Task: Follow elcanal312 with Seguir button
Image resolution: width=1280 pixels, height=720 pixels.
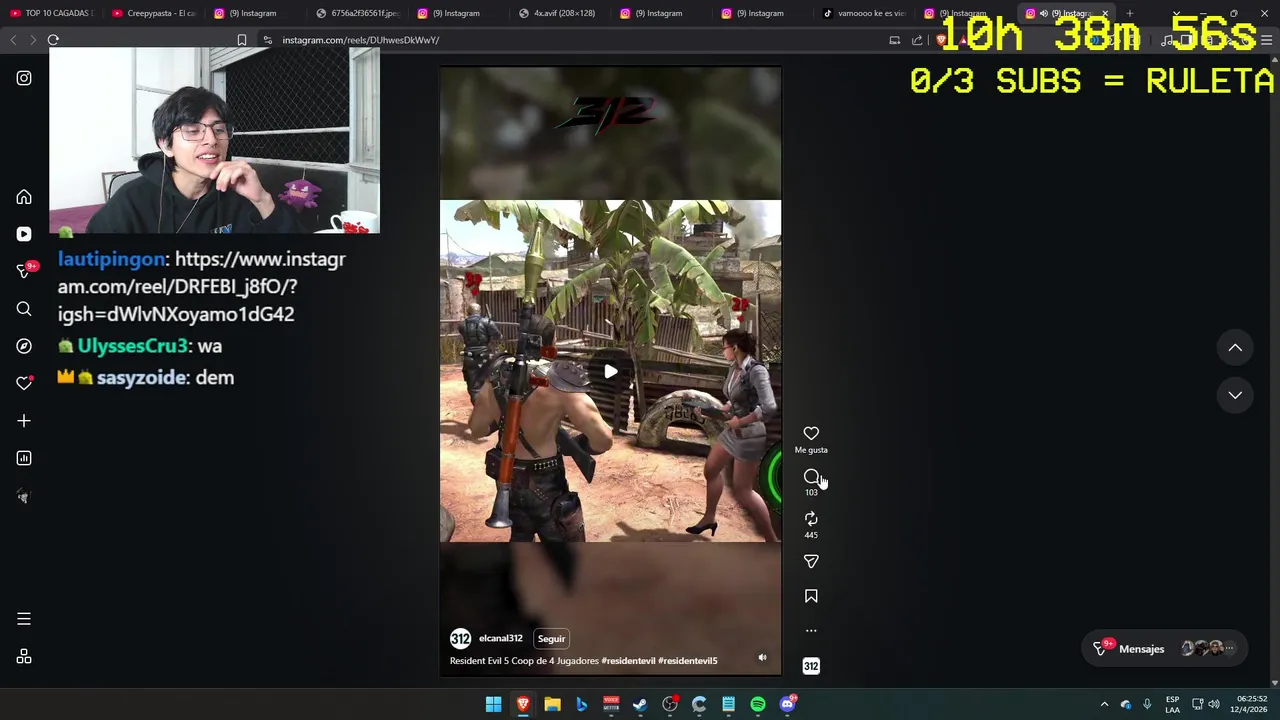Action: (551, 638)
